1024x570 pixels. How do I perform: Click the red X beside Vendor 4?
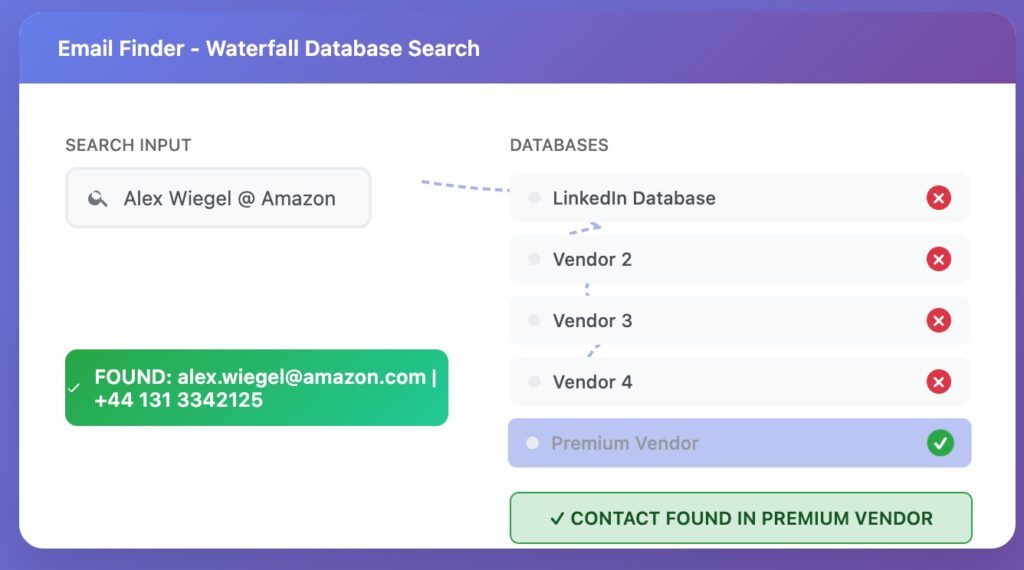938,382
